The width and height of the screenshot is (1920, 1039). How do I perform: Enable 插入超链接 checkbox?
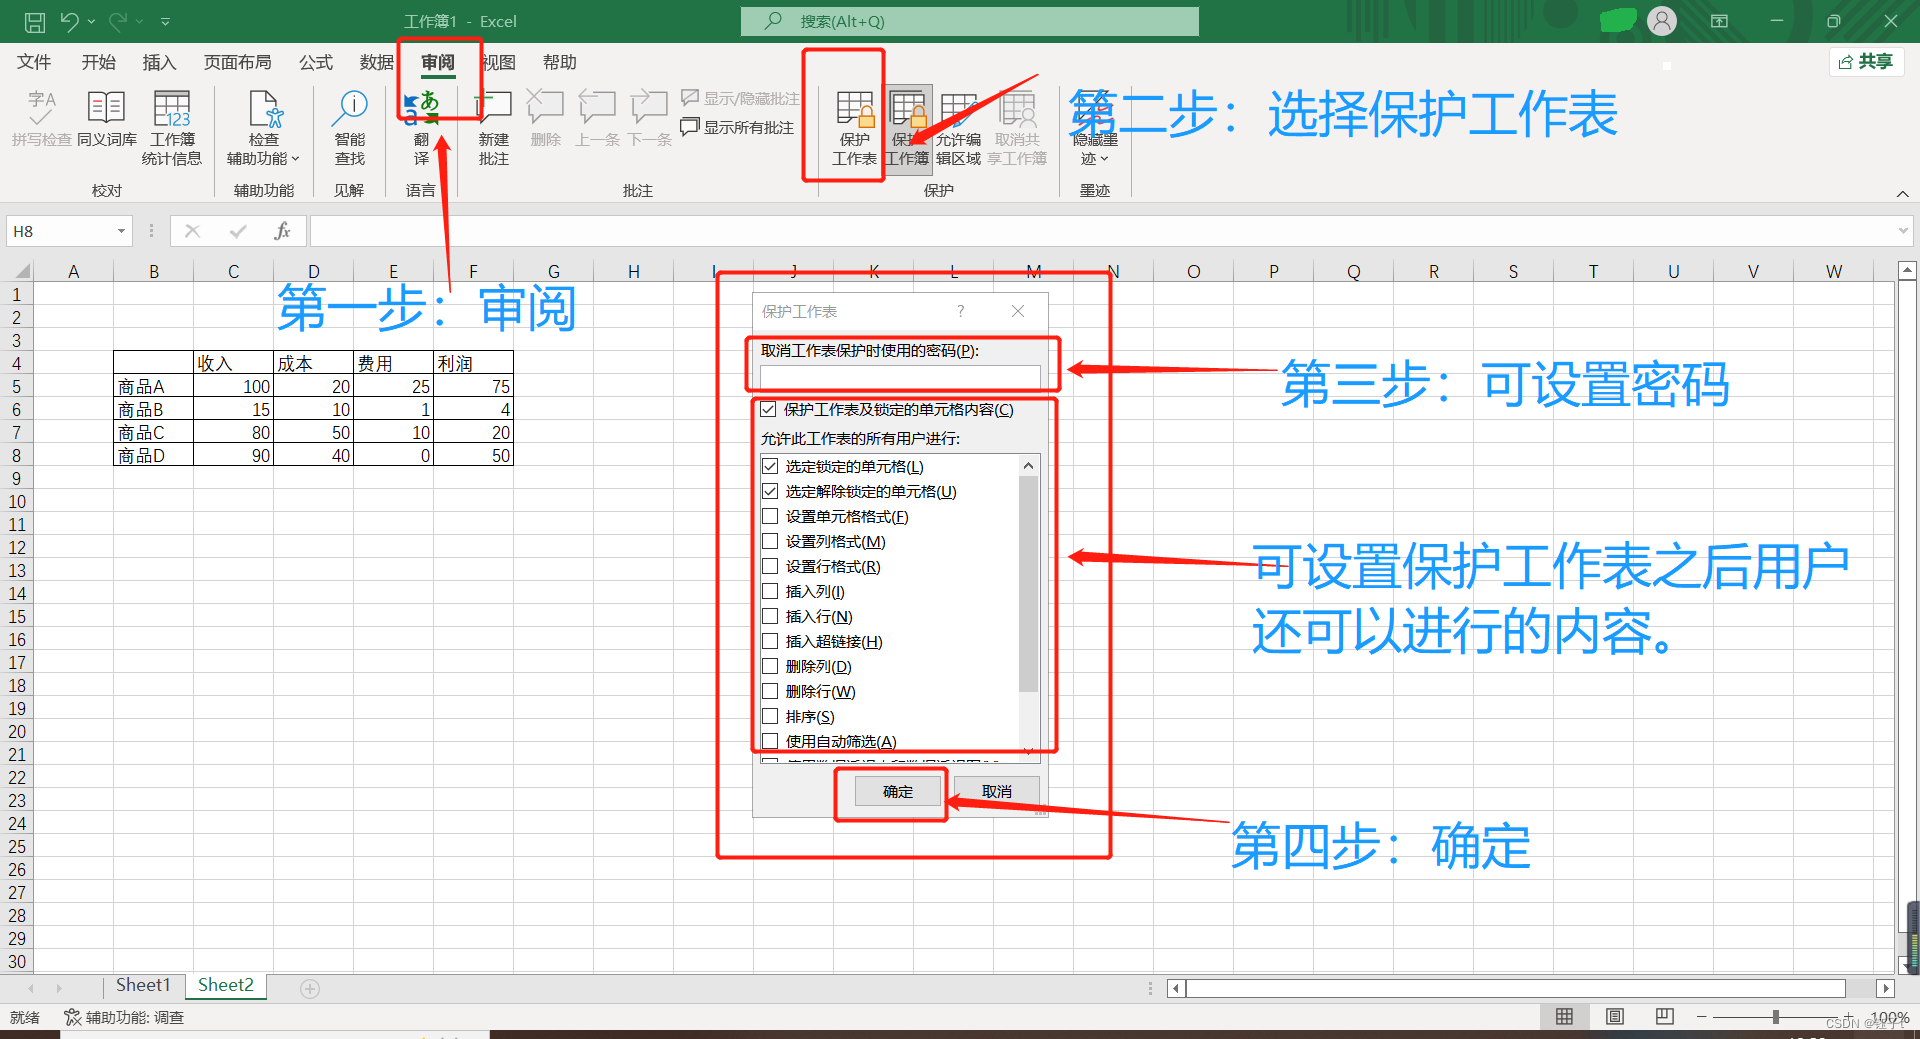coord(770,641)
